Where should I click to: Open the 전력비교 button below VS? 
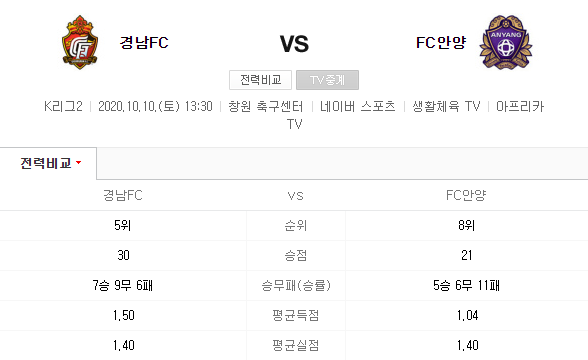click(x=260, y=80)
